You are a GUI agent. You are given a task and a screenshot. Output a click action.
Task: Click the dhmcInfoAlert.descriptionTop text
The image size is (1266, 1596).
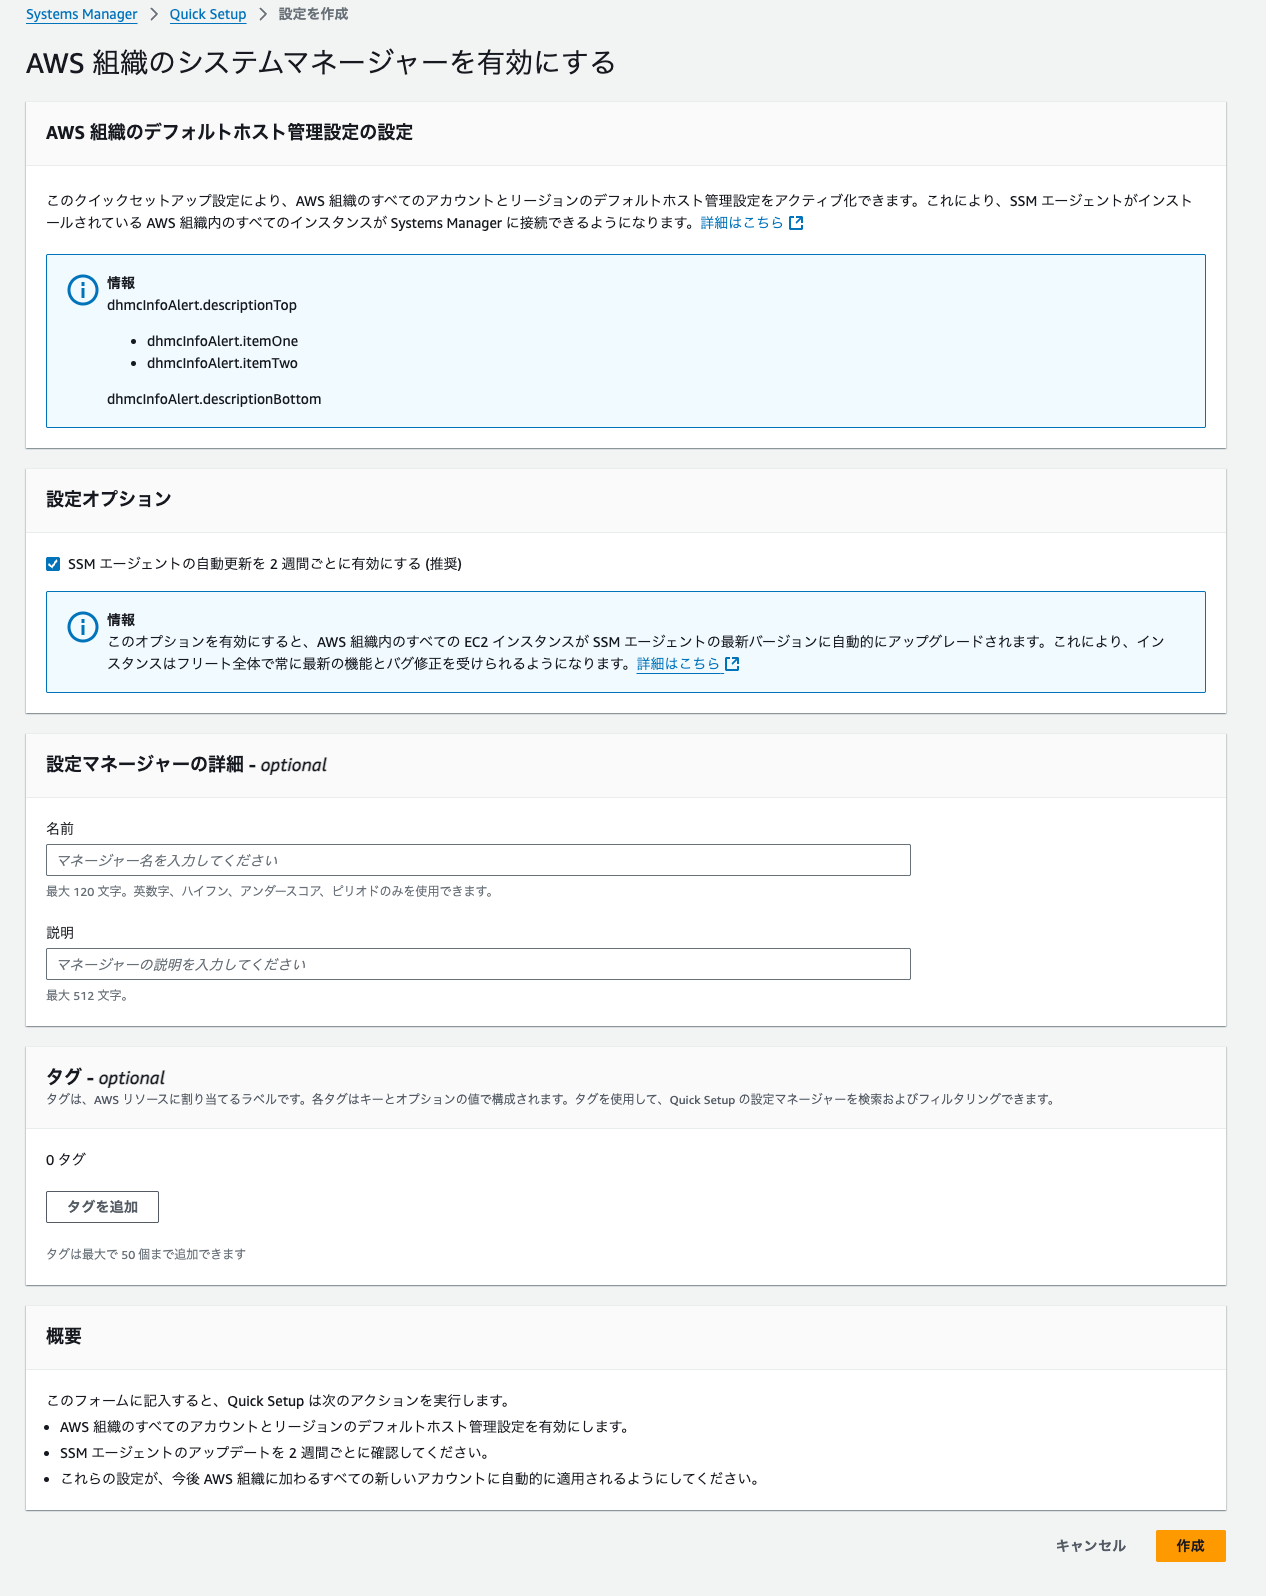coord(202,305)
